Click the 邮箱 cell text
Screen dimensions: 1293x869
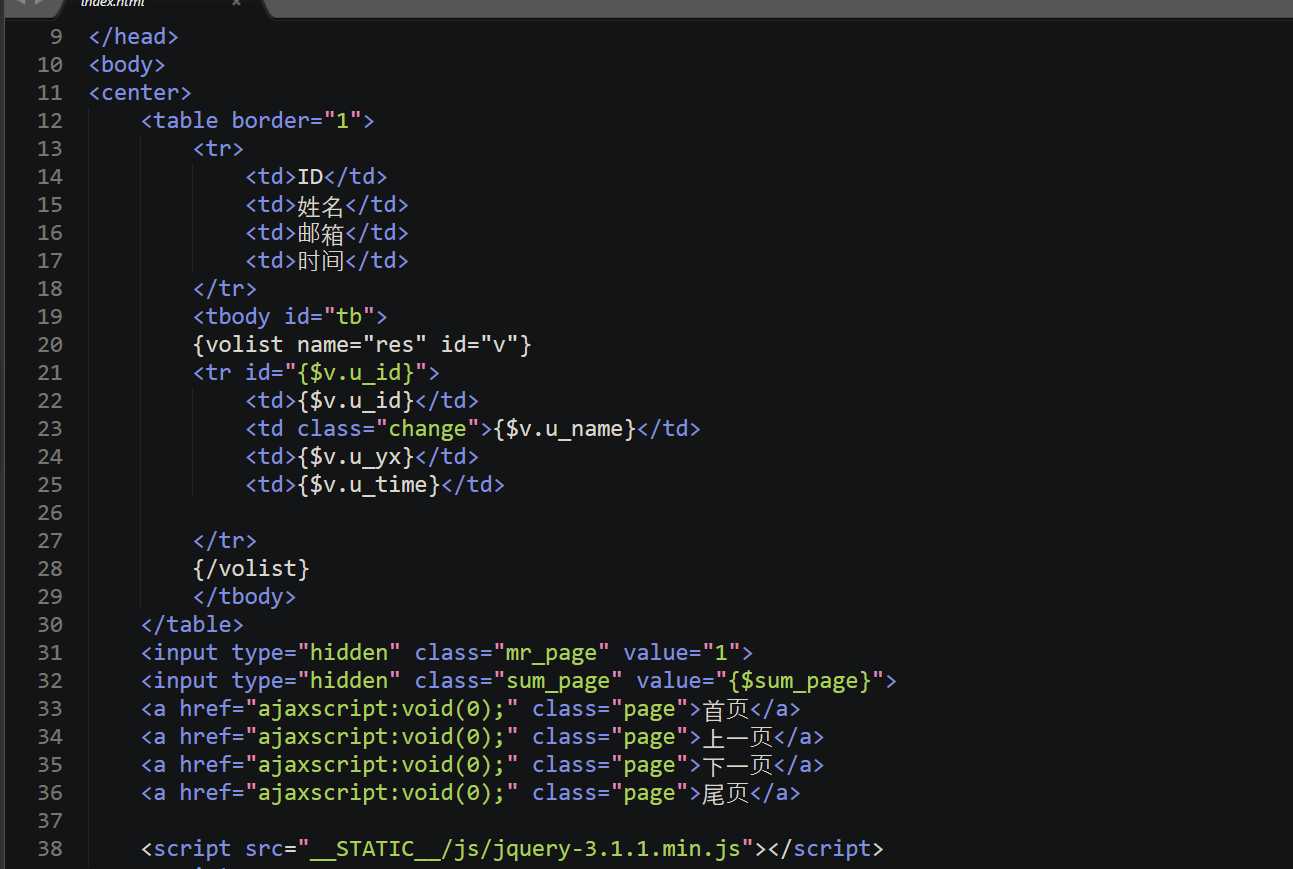321,233
